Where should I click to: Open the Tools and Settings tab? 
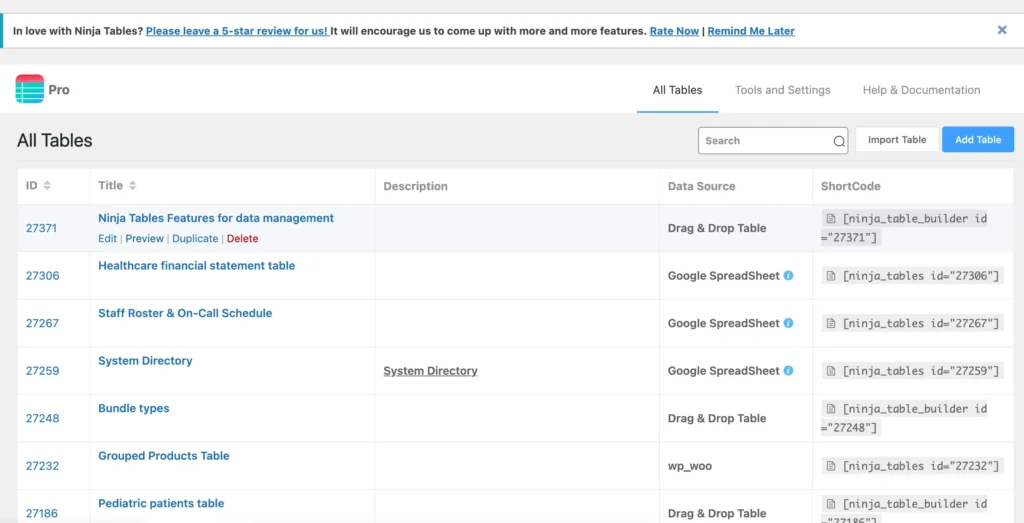tap(782, 90)
